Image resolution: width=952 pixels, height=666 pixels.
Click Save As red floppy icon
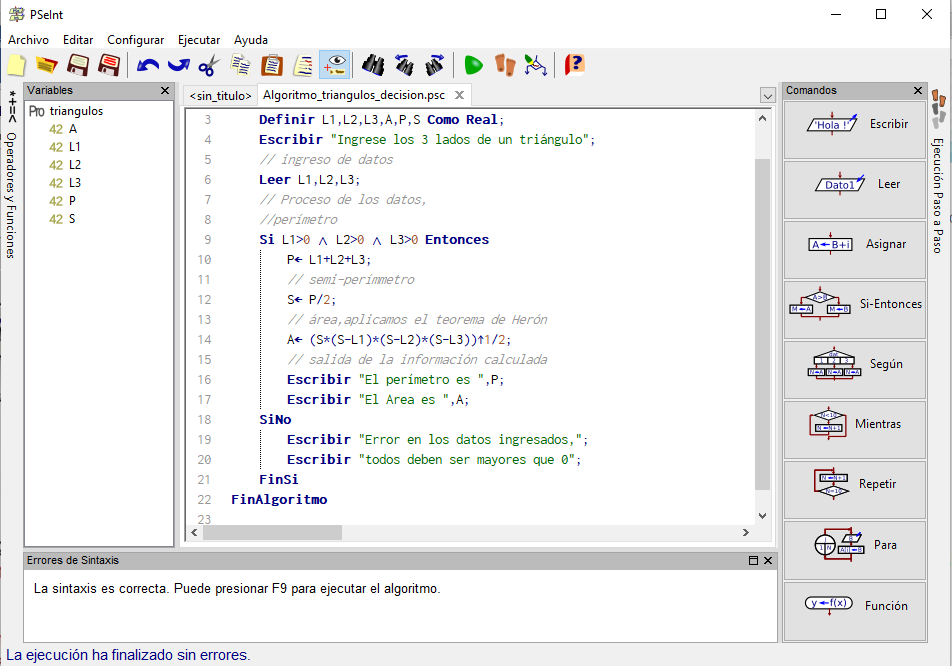pyautogui.click(x=109, y=65)
